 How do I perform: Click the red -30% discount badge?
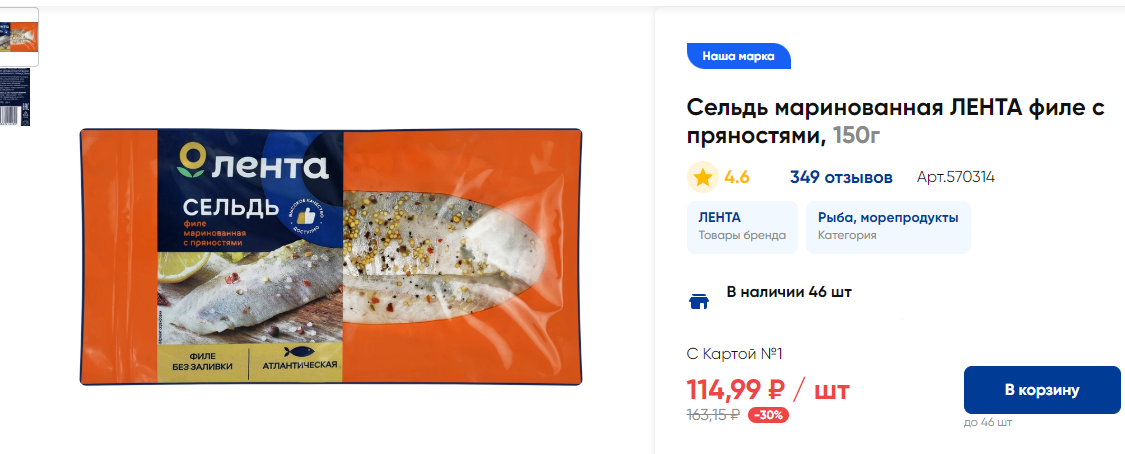(768, 415)
